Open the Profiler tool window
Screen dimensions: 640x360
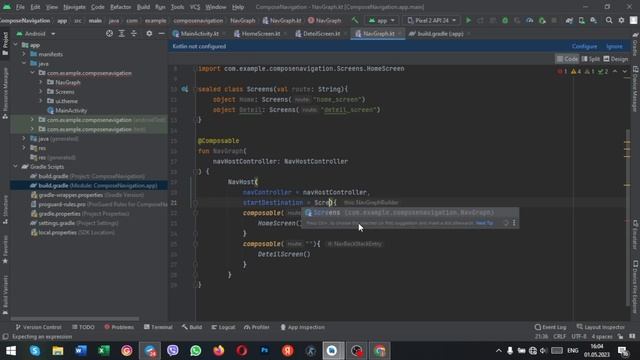coord(256,327)
